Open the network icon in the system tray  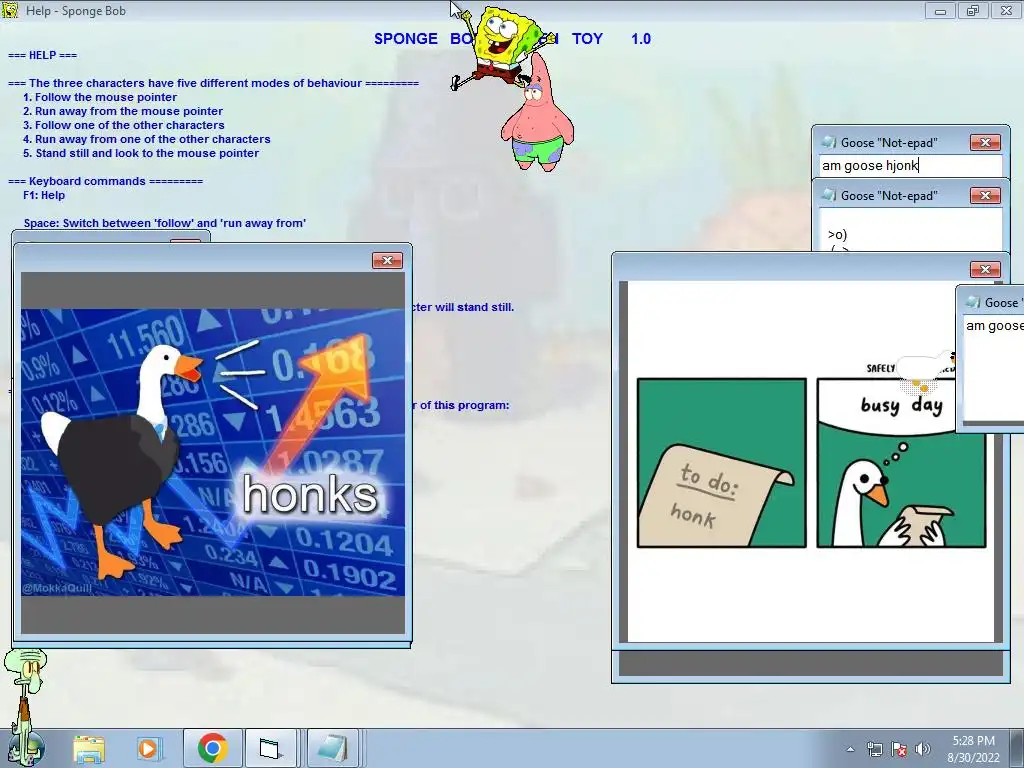874,749
